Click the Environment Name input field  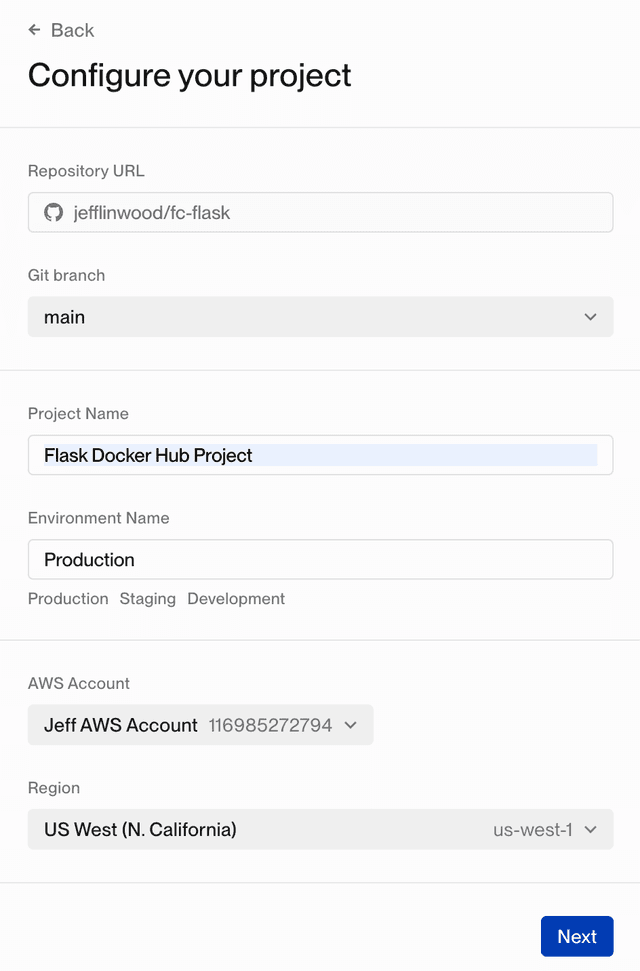click(320, 559)
